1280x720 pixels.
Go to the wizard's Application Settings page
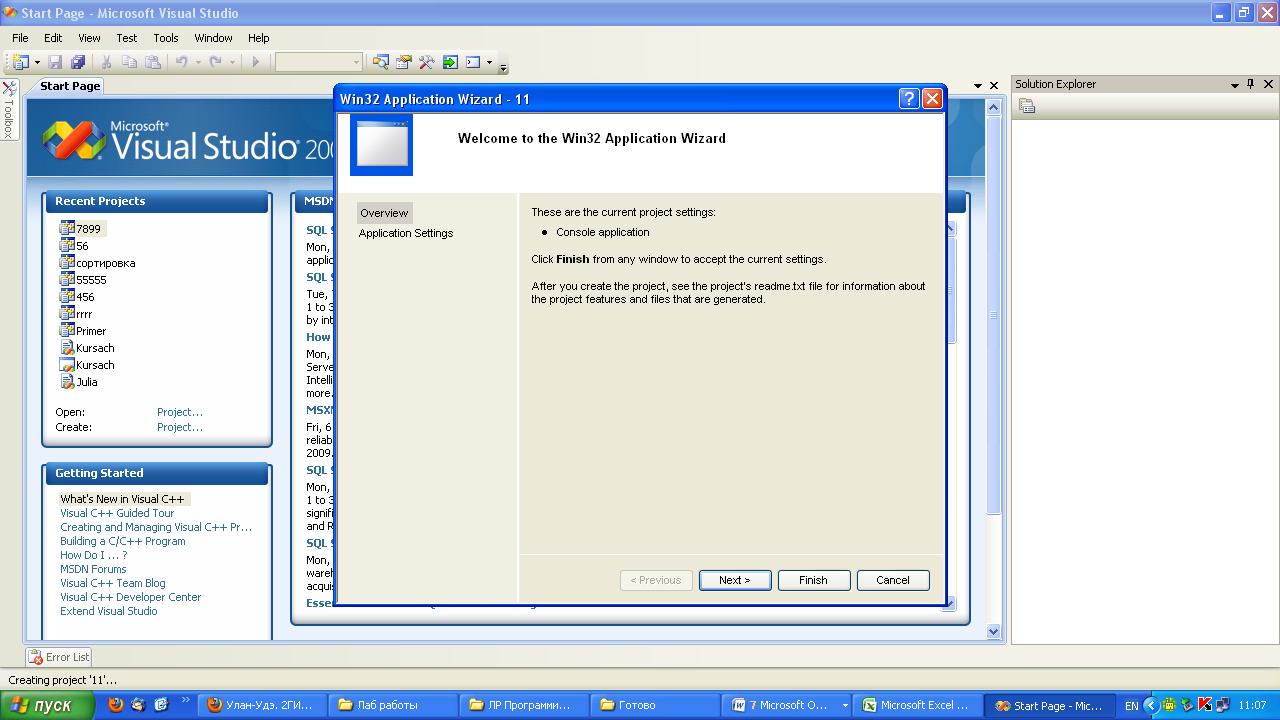(406, 233)
